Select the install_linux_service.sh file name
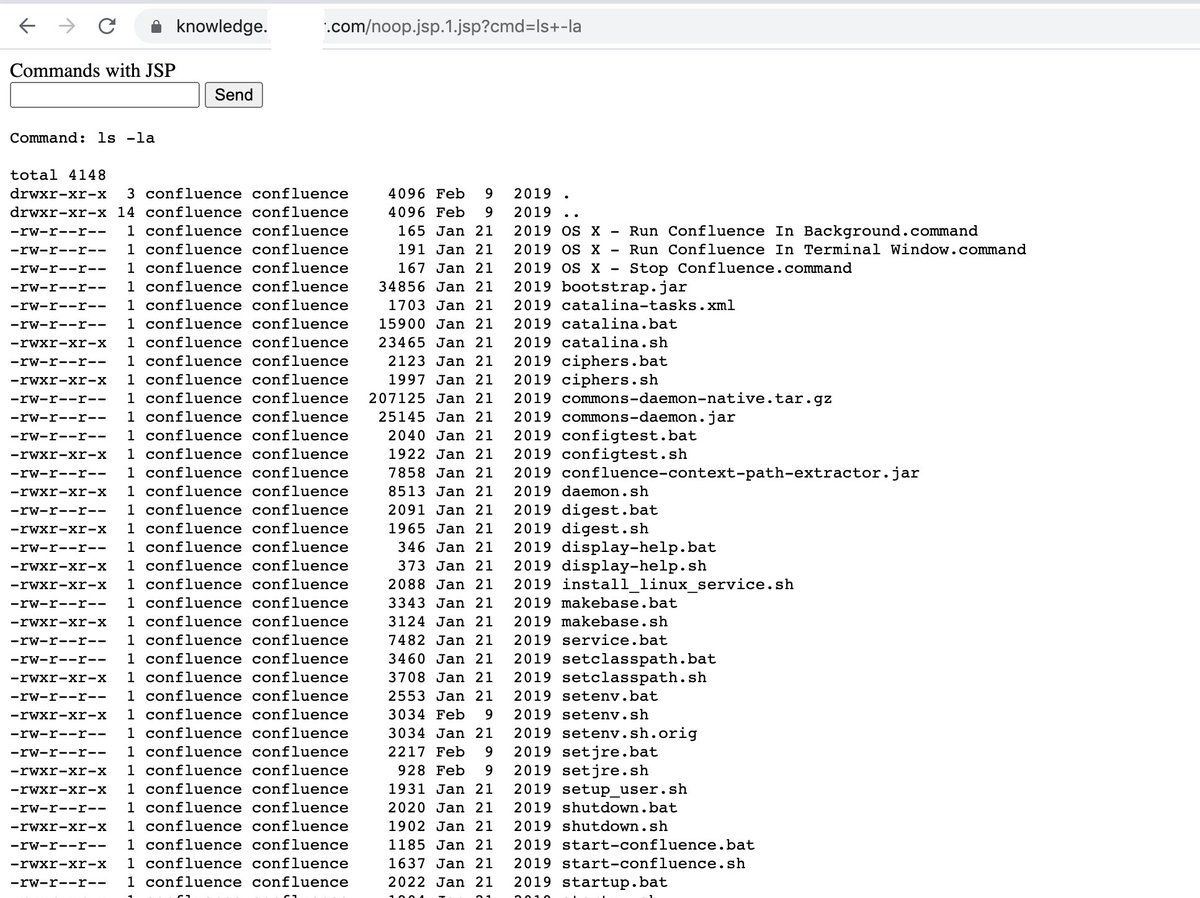Screen dimensions: 1200x898 678,585
